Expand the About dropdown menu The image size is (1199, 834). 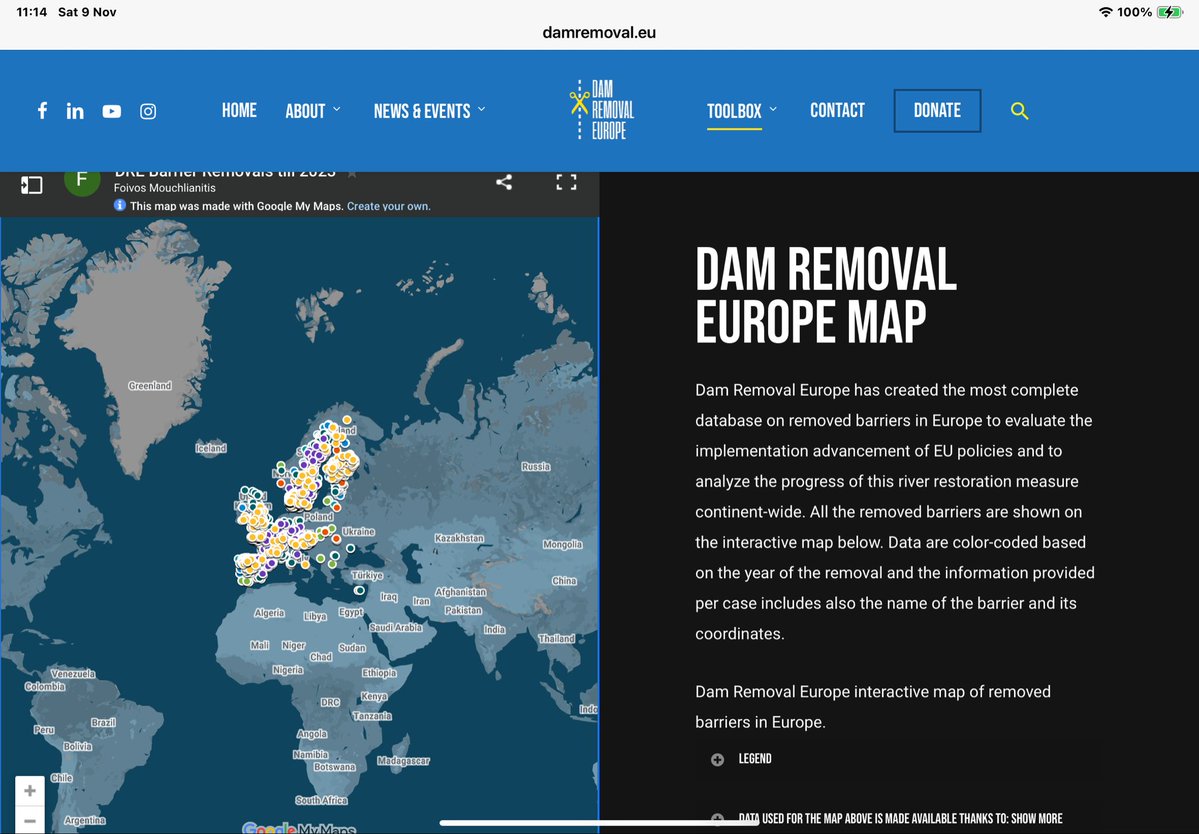point(312,111)
